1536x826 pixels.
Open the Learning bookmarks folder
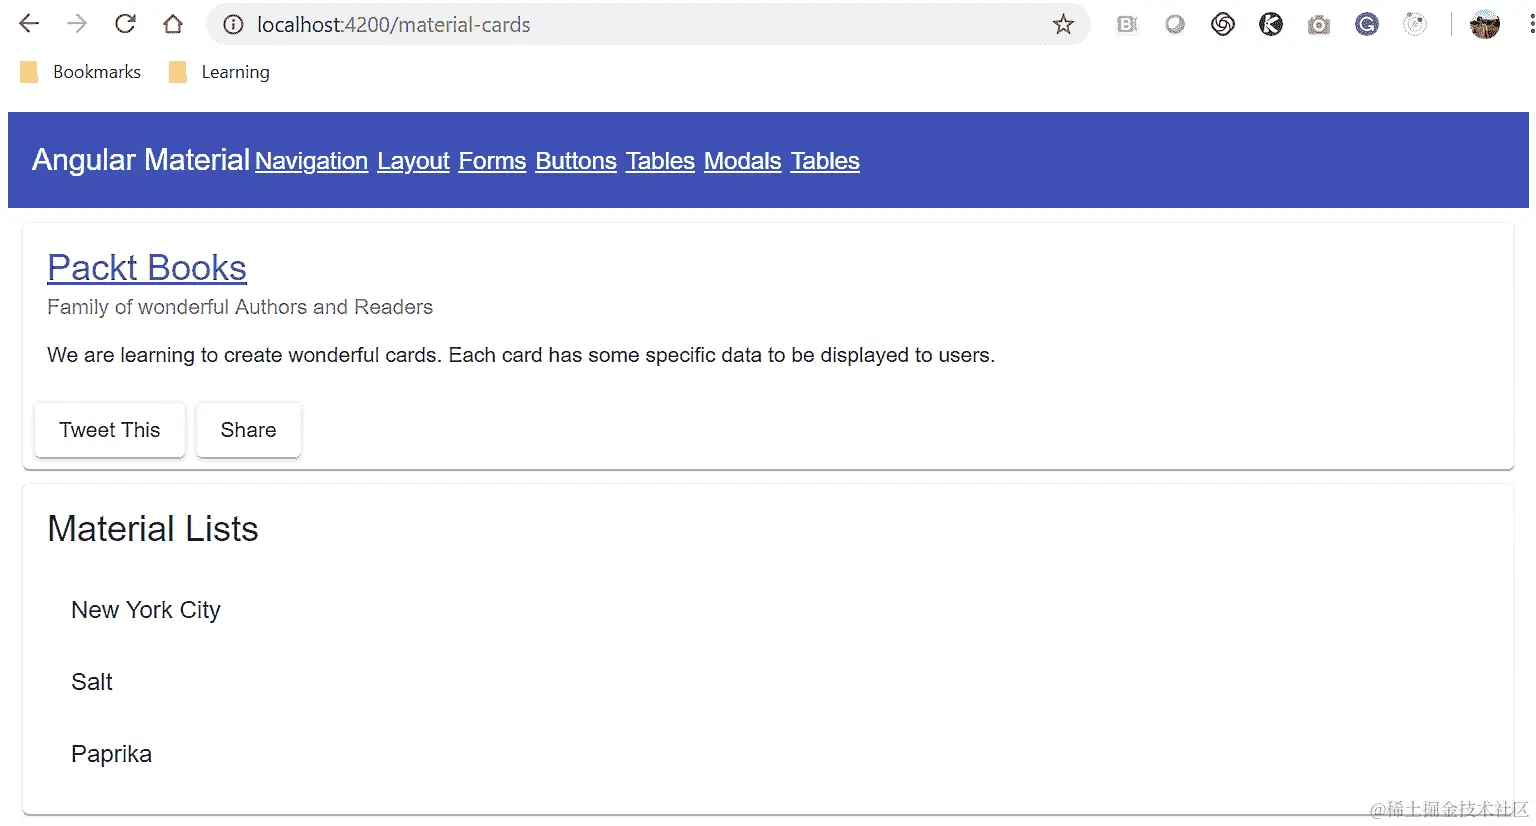coord(219,72)
